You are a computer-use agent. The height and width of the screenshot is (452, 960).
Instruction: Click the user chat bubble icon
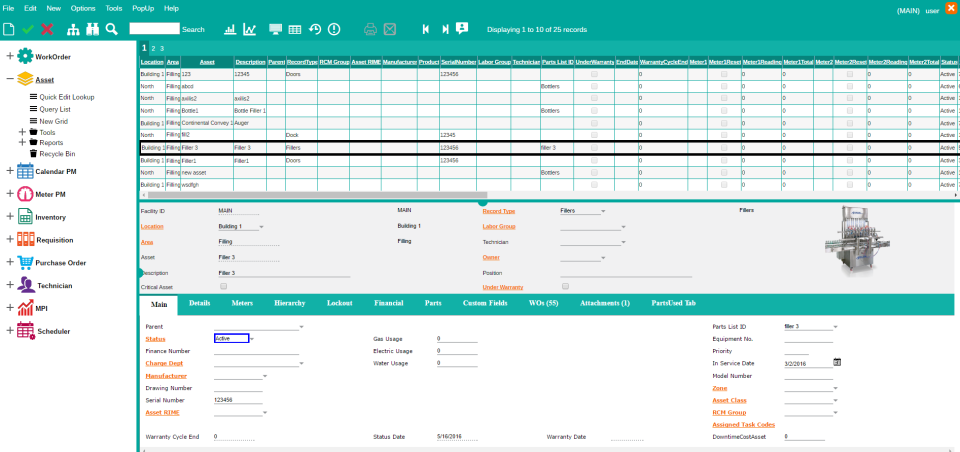pos(462,28)
